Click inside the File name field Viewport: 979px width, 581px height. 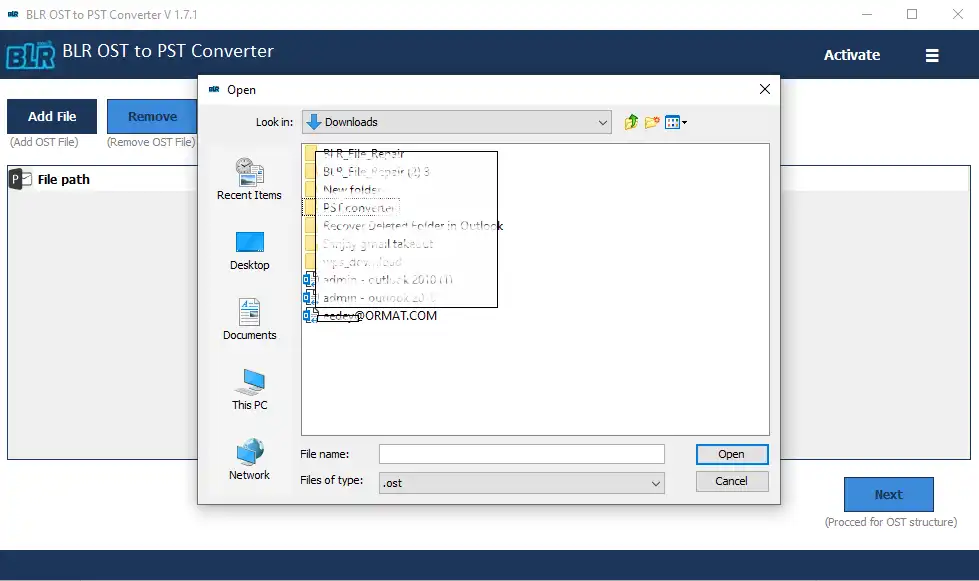tap(520, 453)
